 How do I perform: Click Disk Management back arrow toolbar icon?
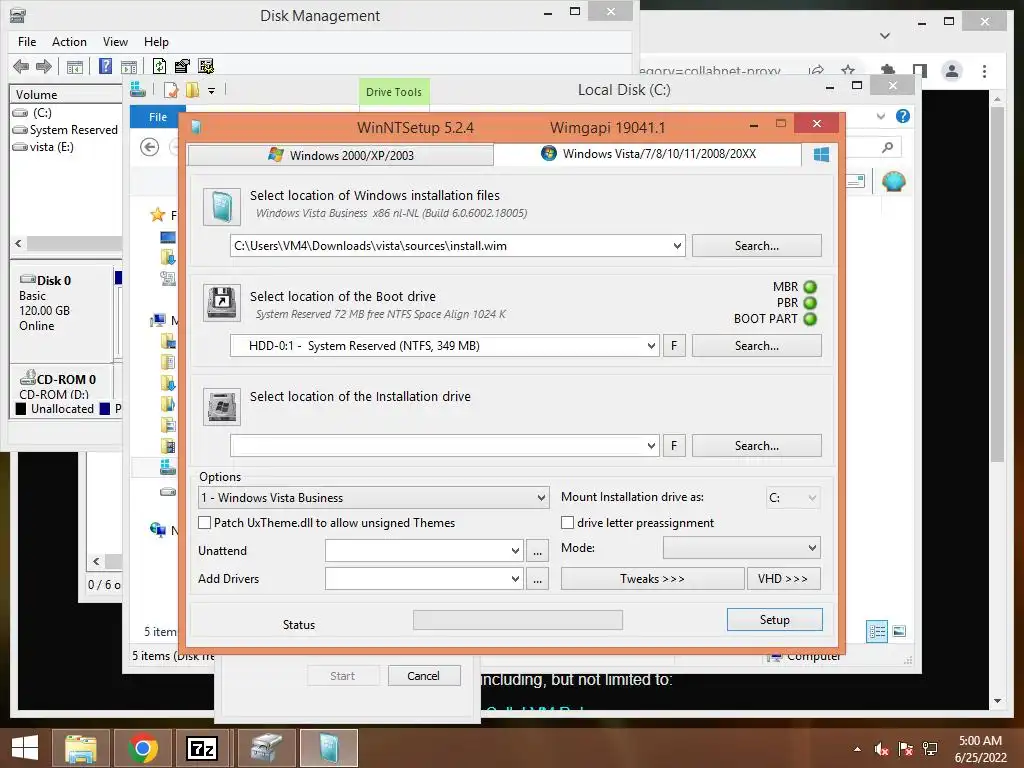[21, 66]
